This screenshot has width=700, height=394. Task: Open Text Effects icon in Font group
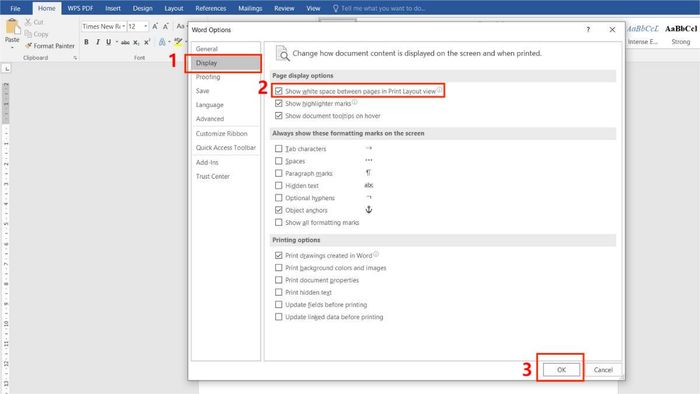click(162, 42)
